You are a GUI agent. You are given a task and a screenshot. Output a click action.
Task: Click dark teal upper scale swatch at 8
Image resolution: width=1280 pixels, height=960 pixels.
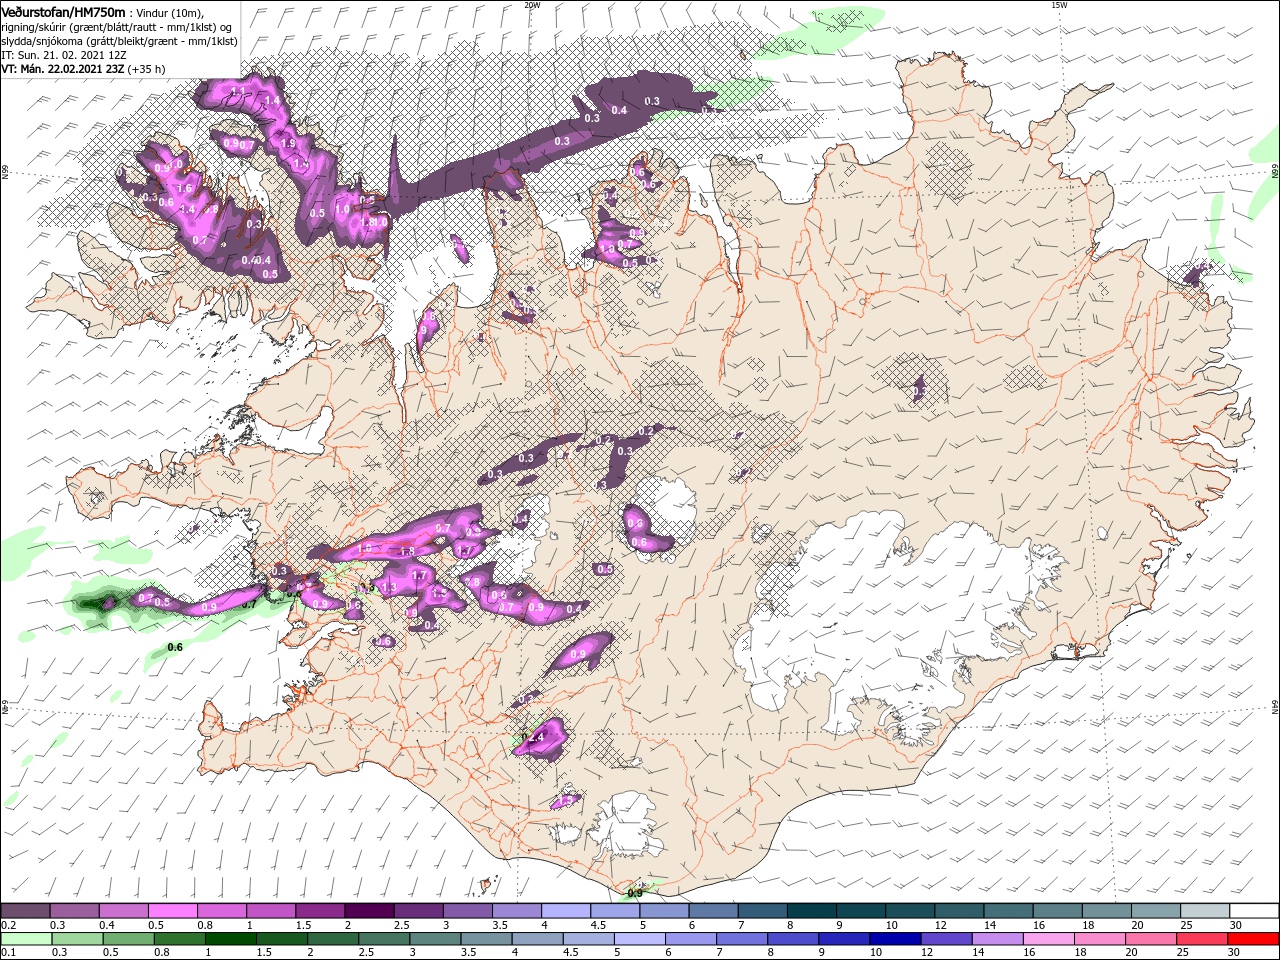click(x=810, y=911)
